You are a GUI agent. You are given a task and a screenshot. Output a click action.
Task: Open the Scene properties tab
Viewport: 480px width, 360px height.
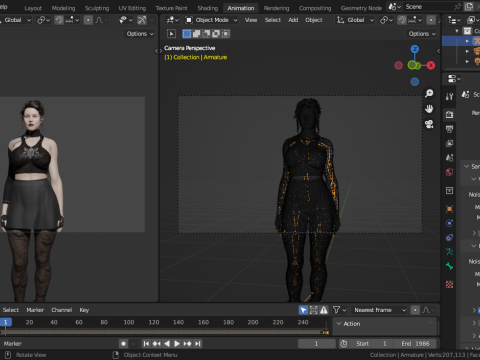pos(449,158)
